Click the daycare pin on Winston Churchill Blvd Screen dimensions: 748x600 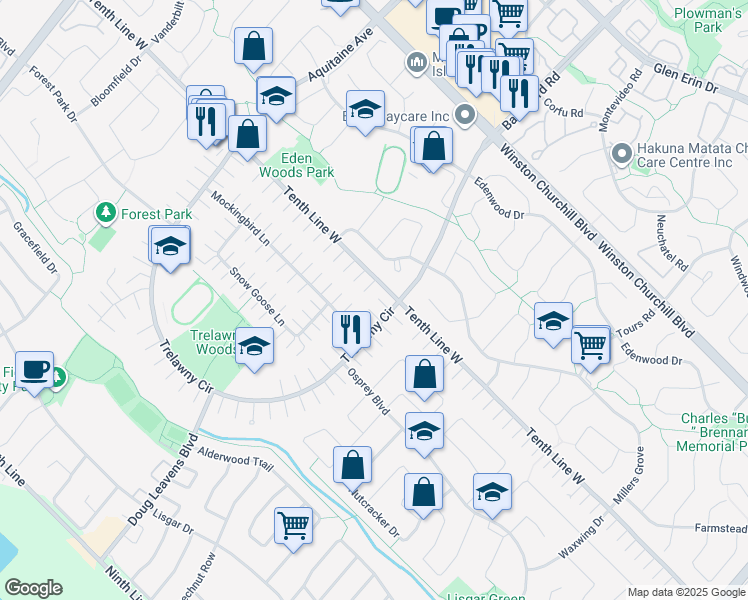tap(465, 116)
